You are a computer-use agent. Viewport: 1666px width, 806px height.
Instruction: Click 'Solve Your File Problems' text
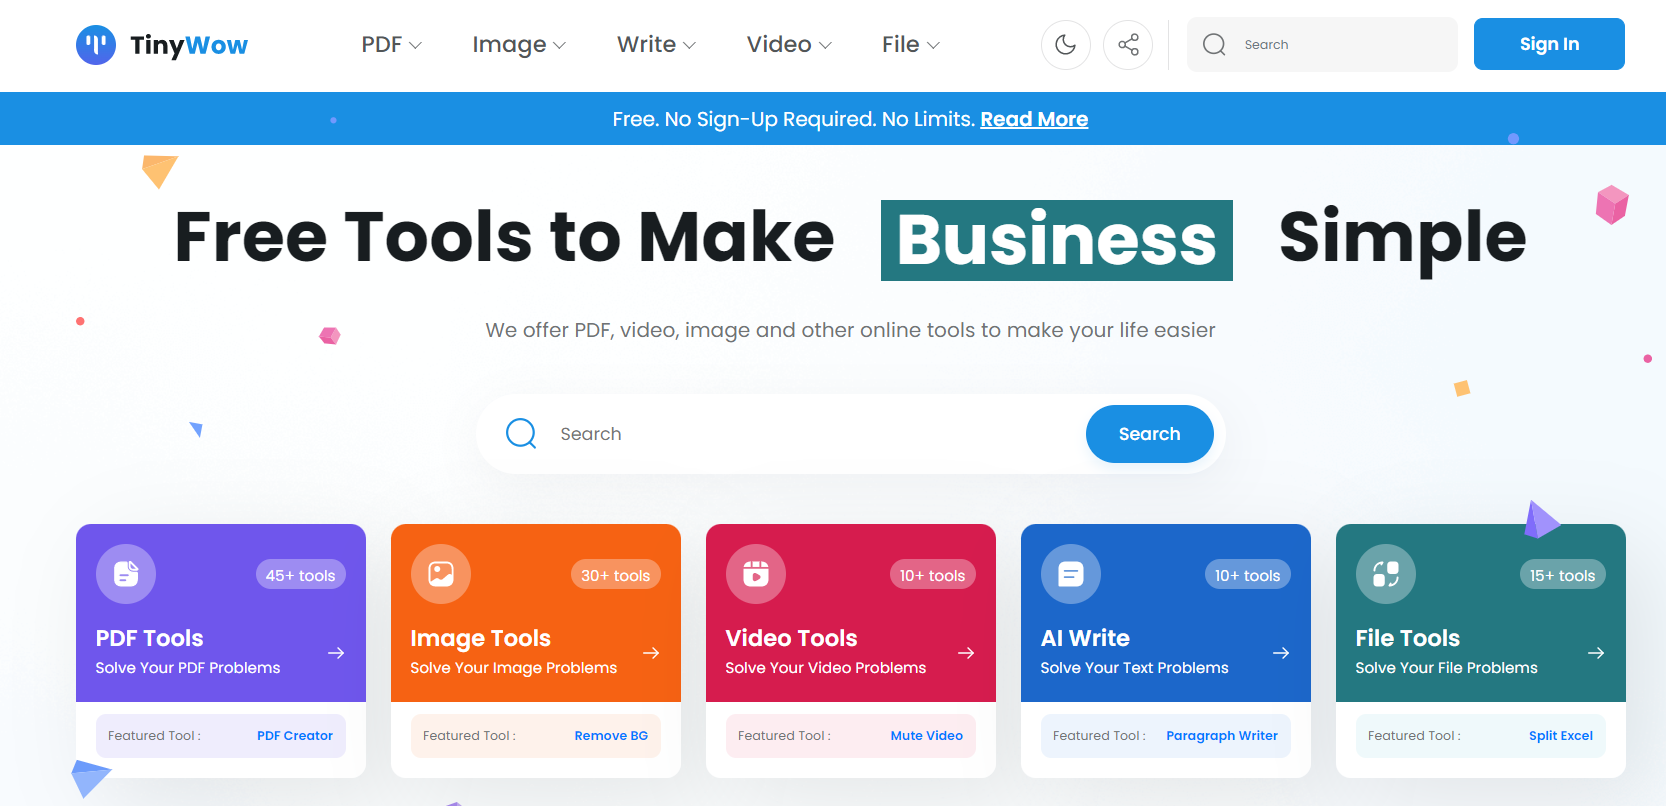(x=1447, y=668)
